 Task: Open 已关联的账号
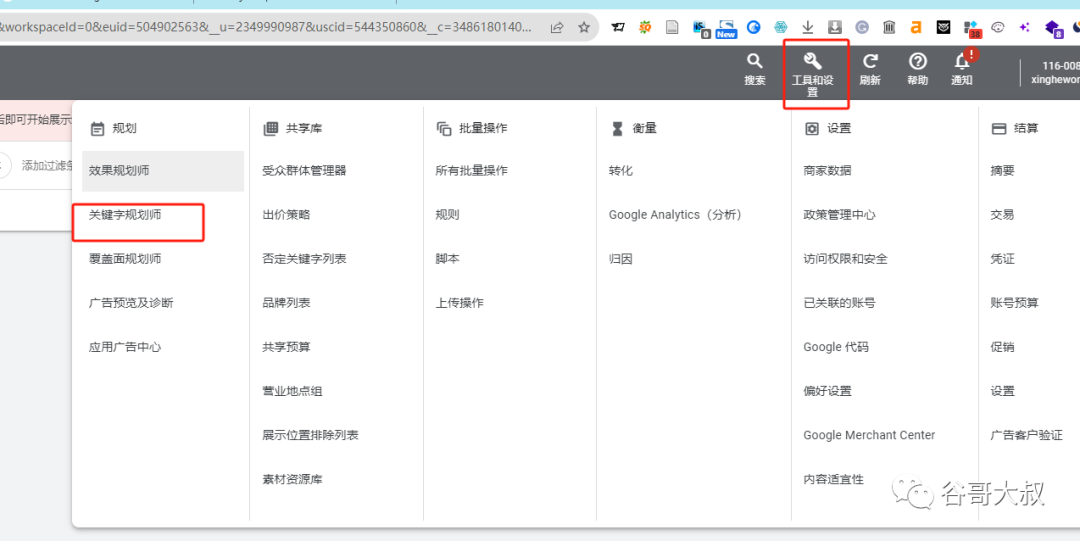click(840, 303)
